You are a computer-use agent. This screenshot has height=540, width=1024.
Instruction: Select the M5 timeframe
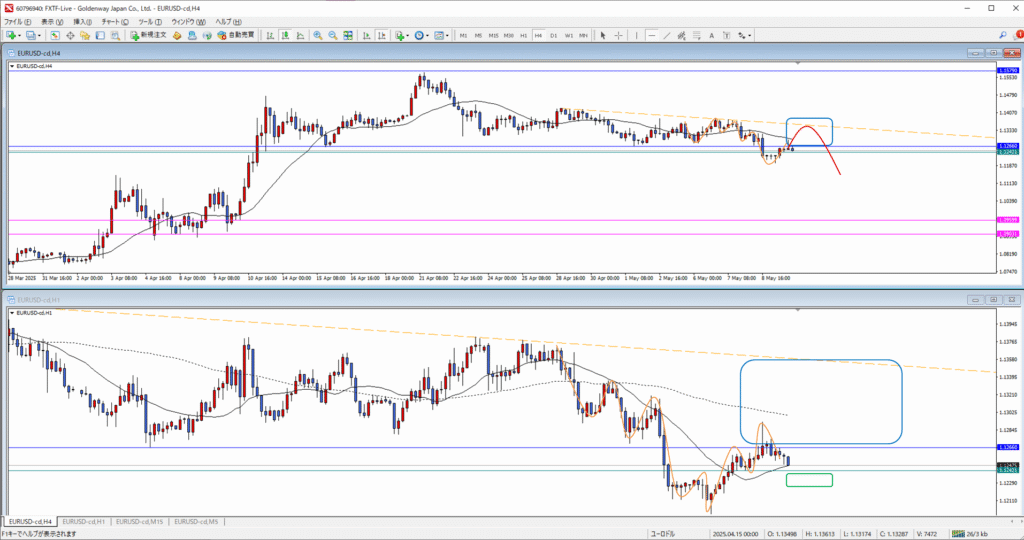478,35
